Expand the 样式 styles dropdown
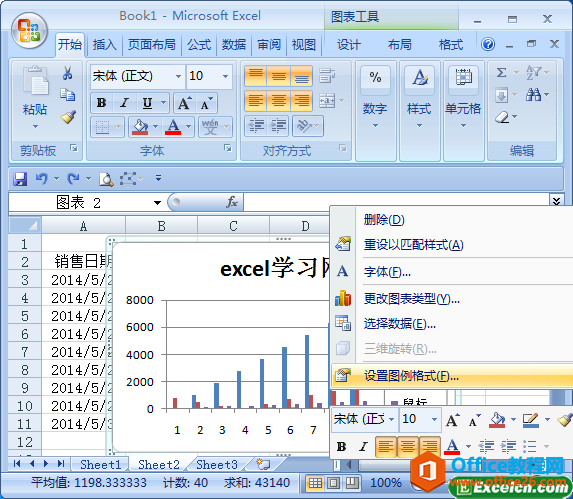Viewport: 573px width, 499px height. [420, 126]
